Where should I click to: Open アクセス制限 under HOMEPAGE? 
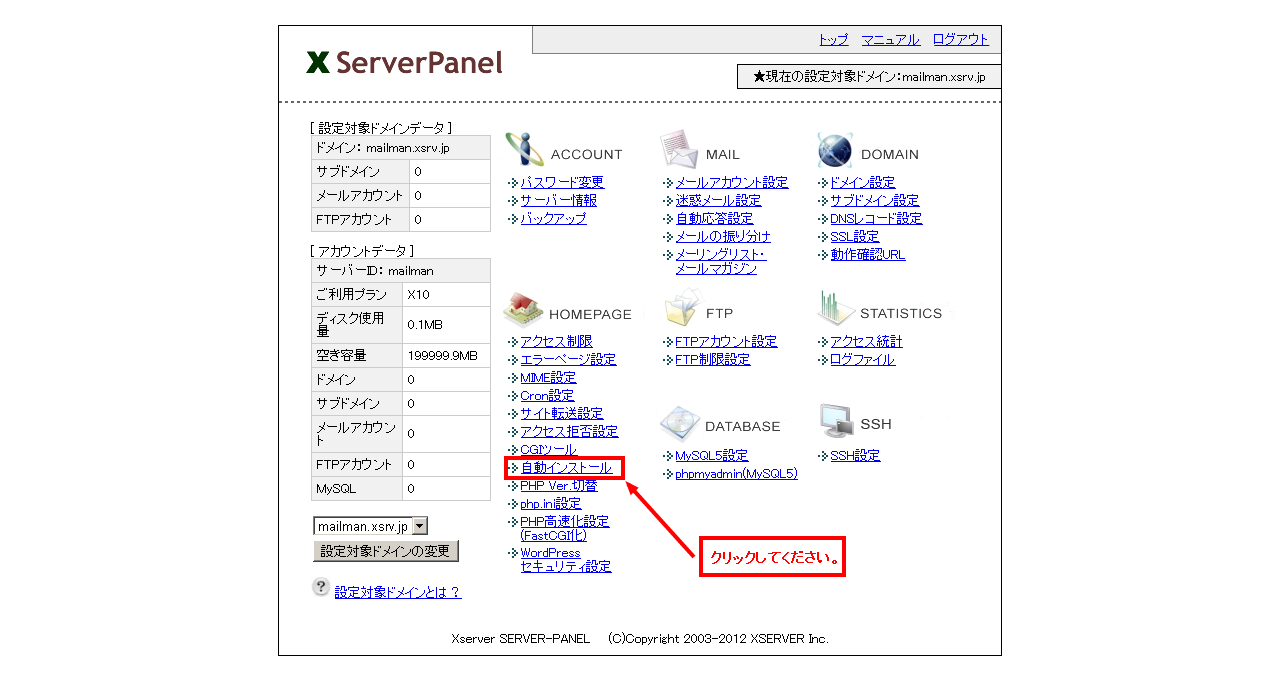556,341
